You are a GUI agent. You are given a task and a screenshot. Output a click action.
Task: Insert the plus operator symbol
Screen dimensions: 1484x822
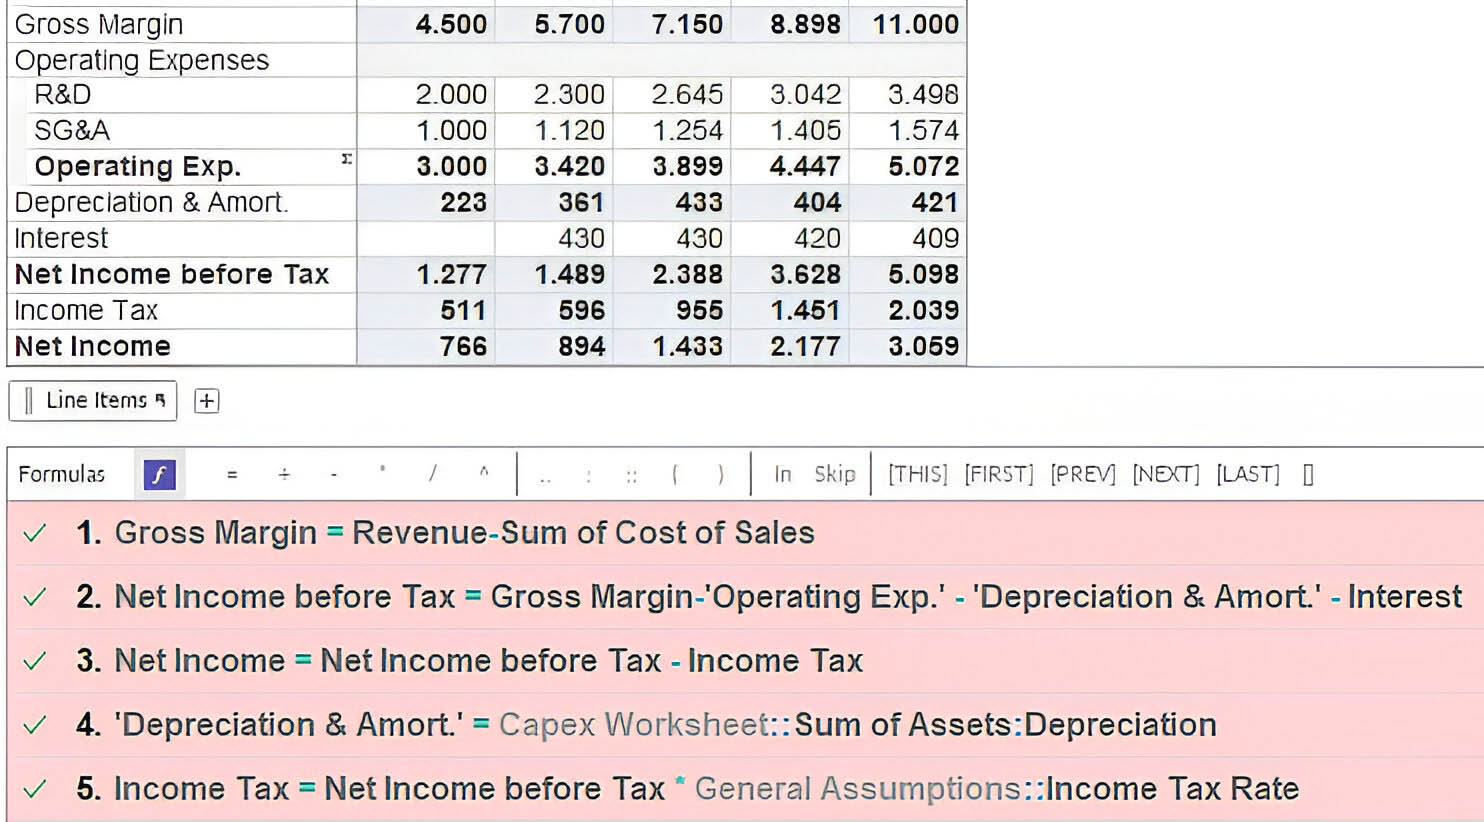[284, 474]
